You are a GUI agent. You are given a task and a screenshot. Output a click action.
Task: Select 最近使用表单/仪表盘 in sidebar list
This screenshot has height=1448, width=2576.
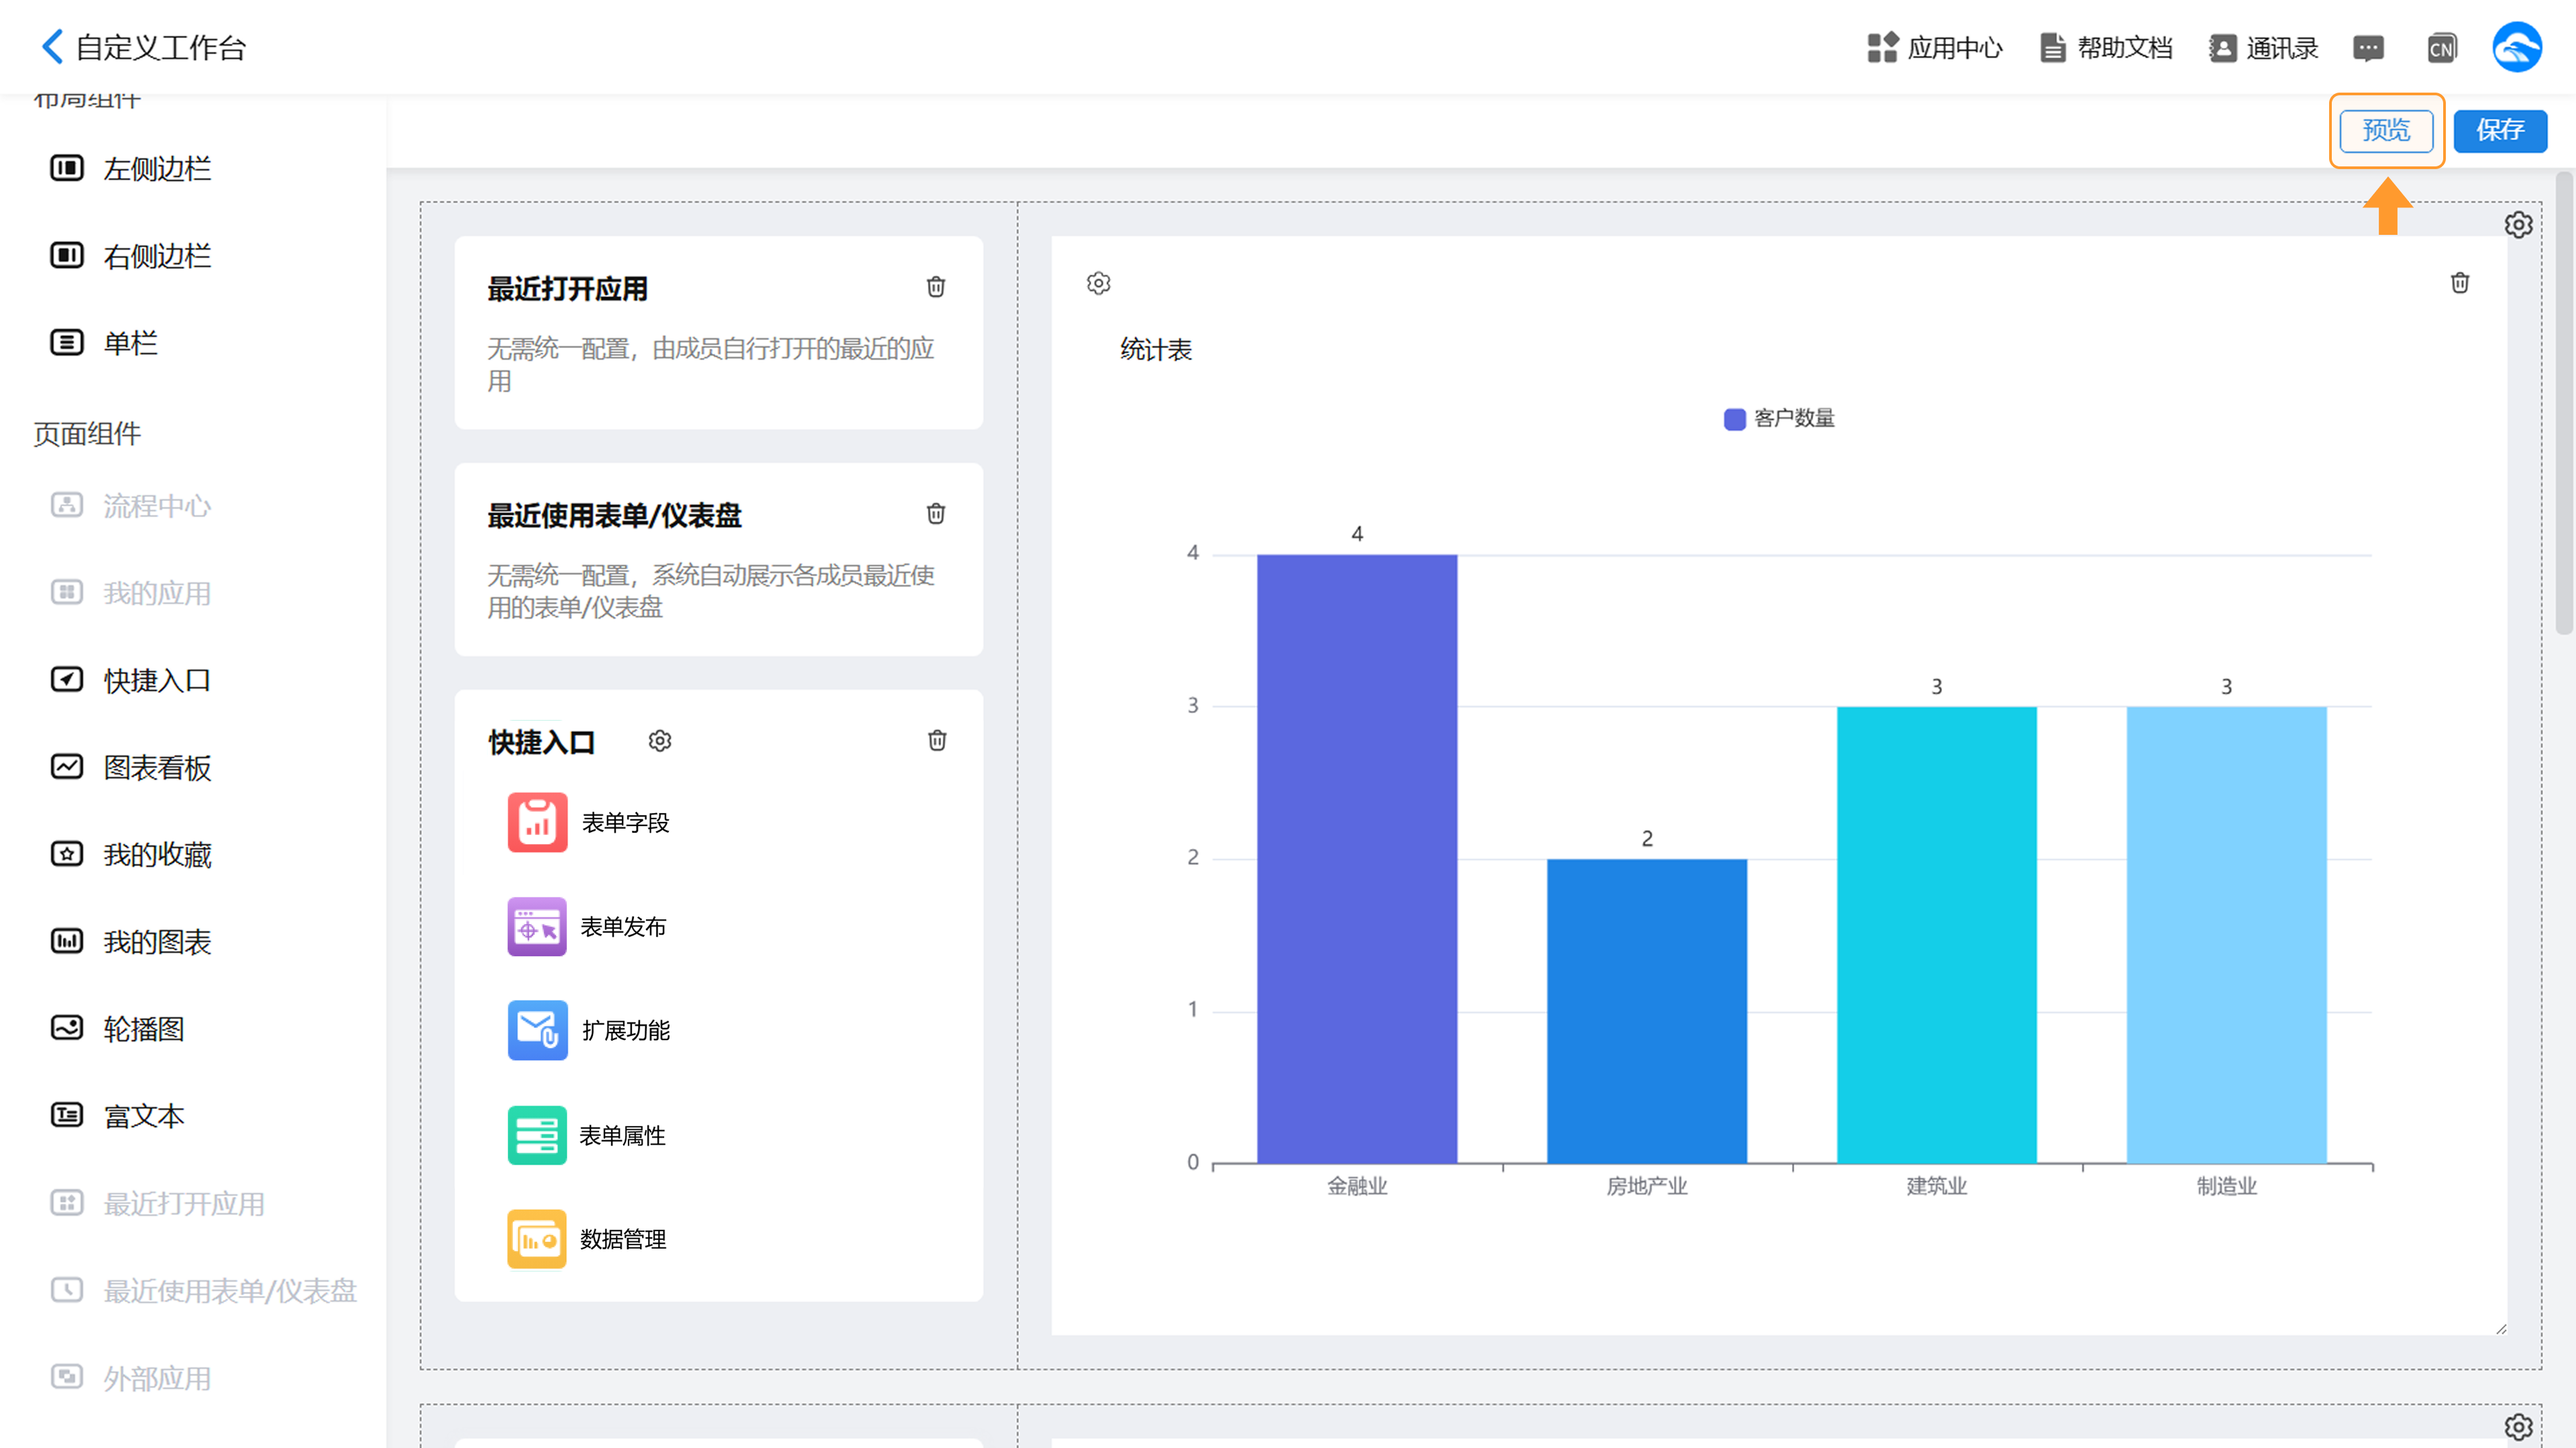[203, 1290]
